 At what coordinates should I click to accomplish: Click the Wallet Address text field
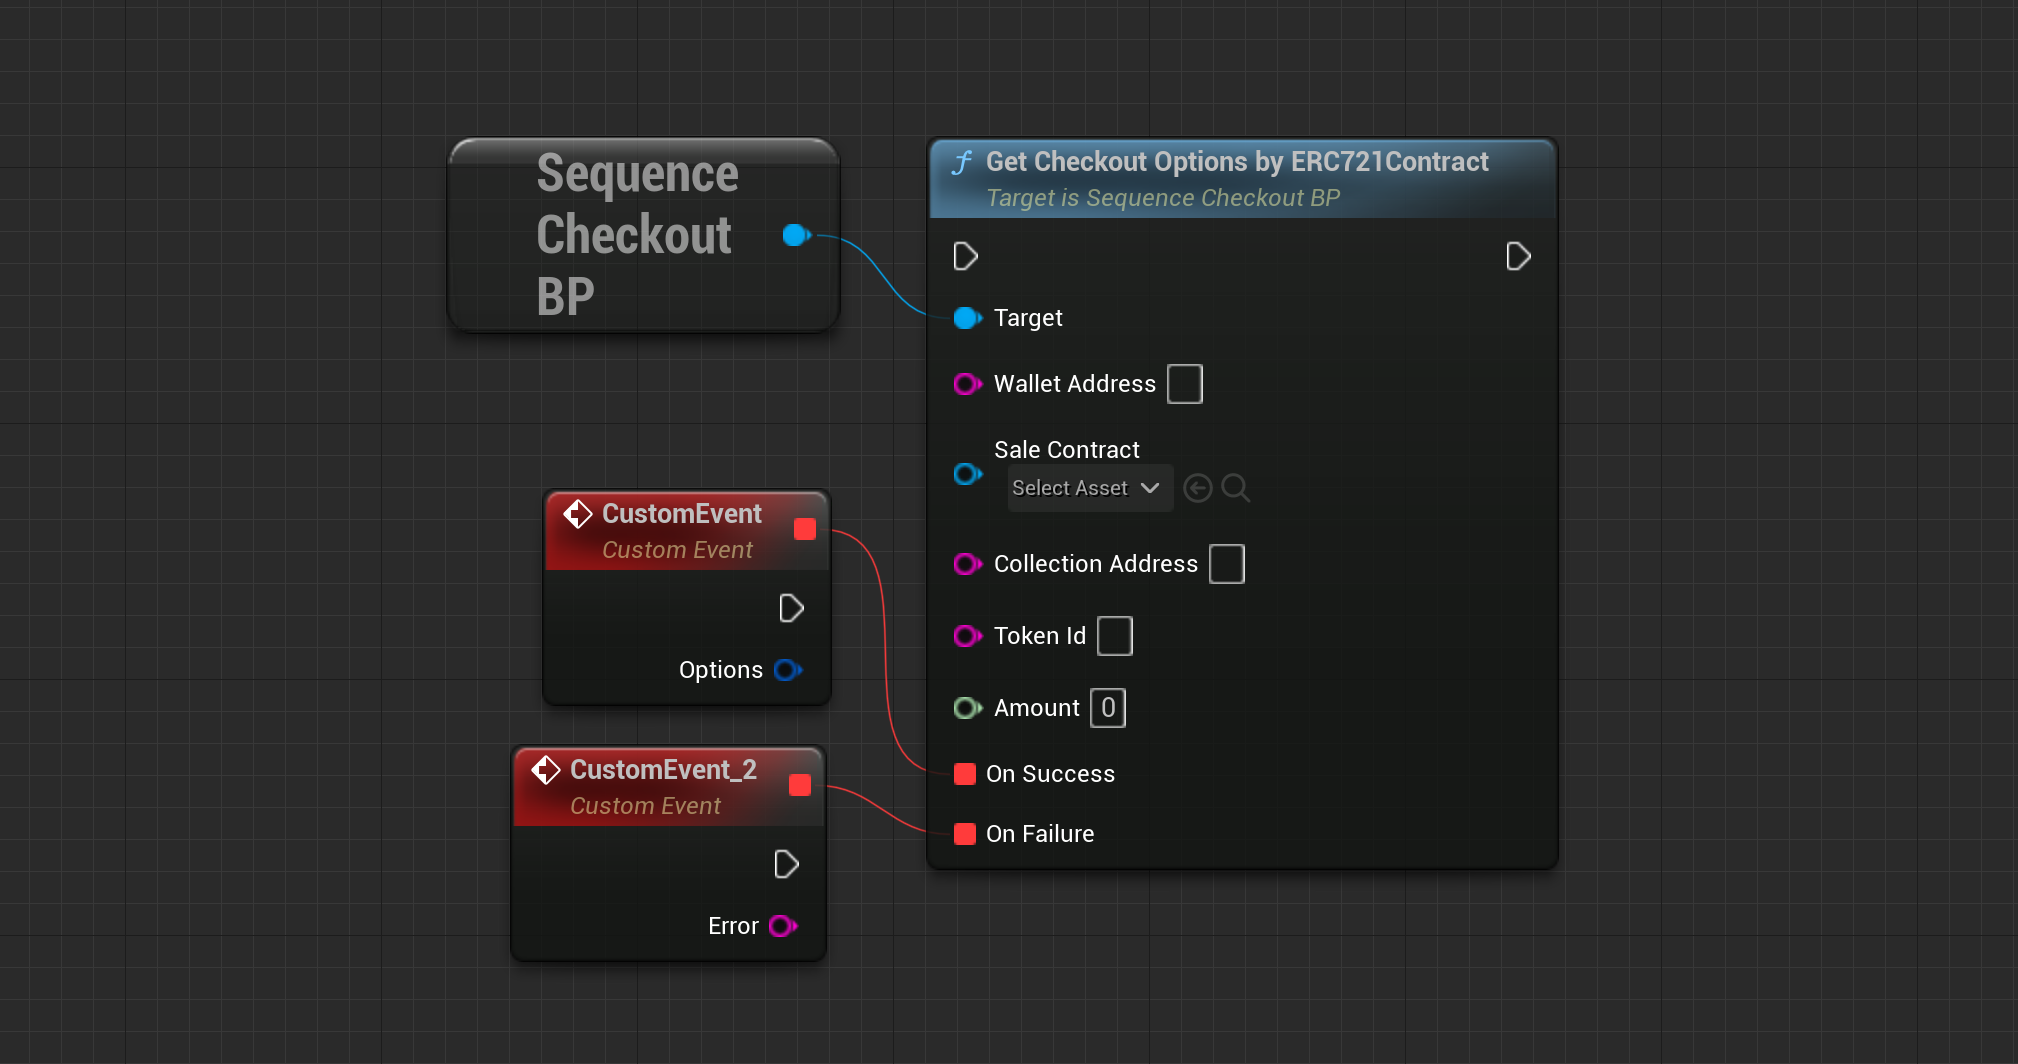[1185, 384]
